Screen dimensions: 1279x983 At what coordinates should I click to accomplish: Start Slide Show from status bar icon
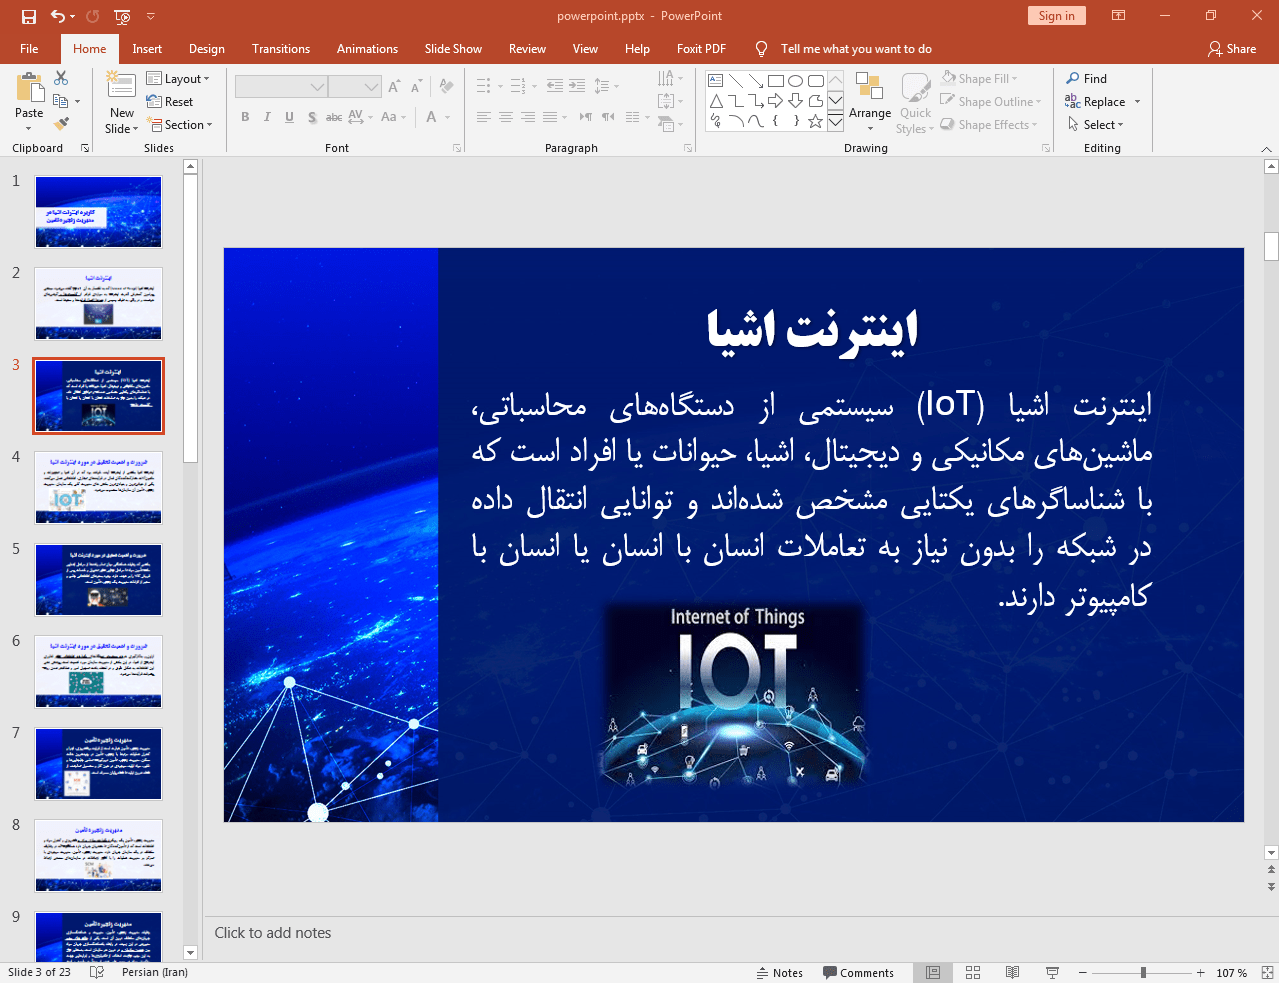click(x=1052, y=973)
